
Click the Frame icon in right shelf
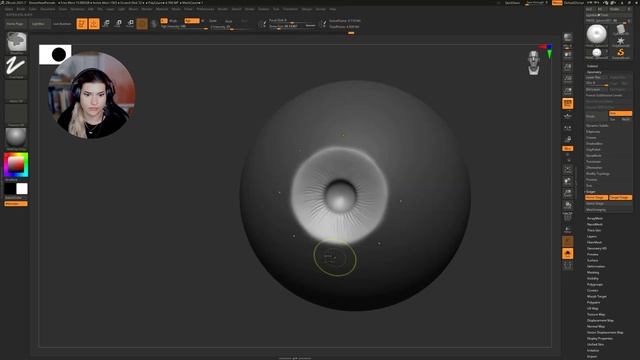(568, 169)
